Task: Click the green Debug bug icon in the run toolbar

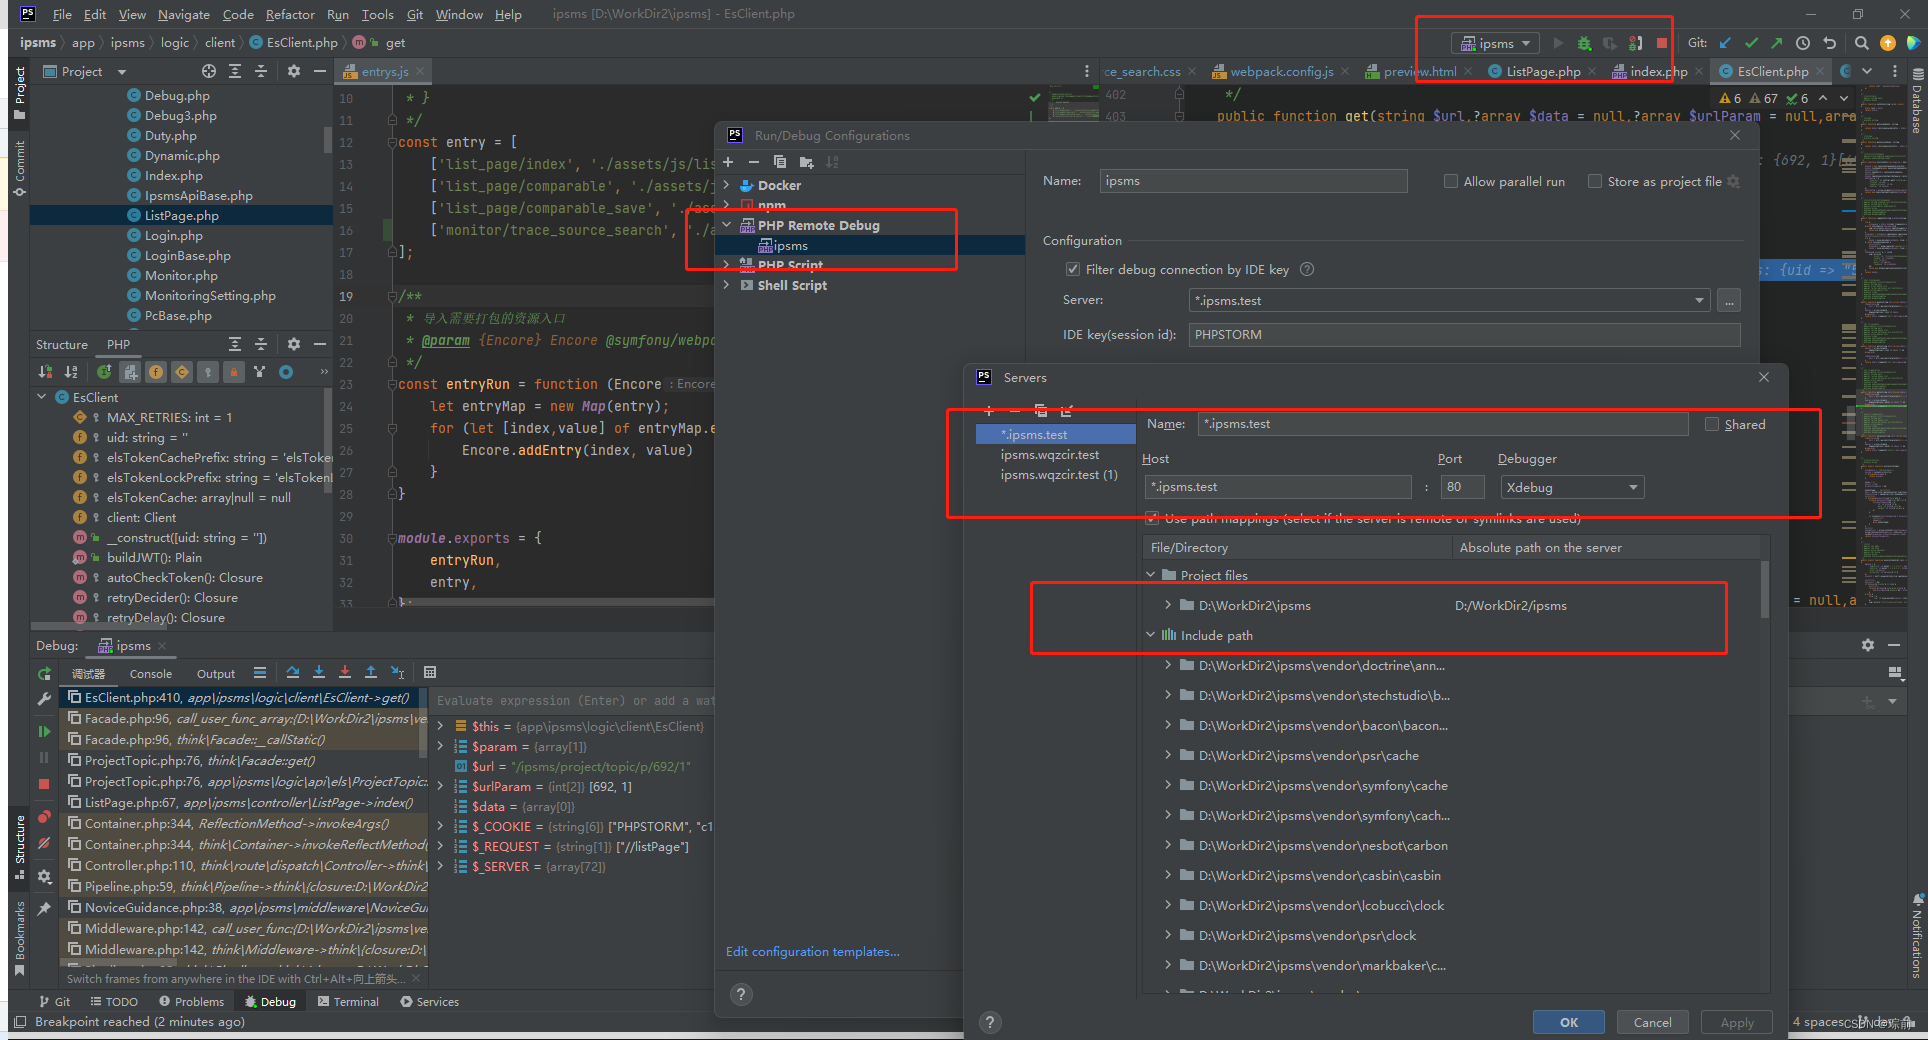Action: click(1584, 43)
